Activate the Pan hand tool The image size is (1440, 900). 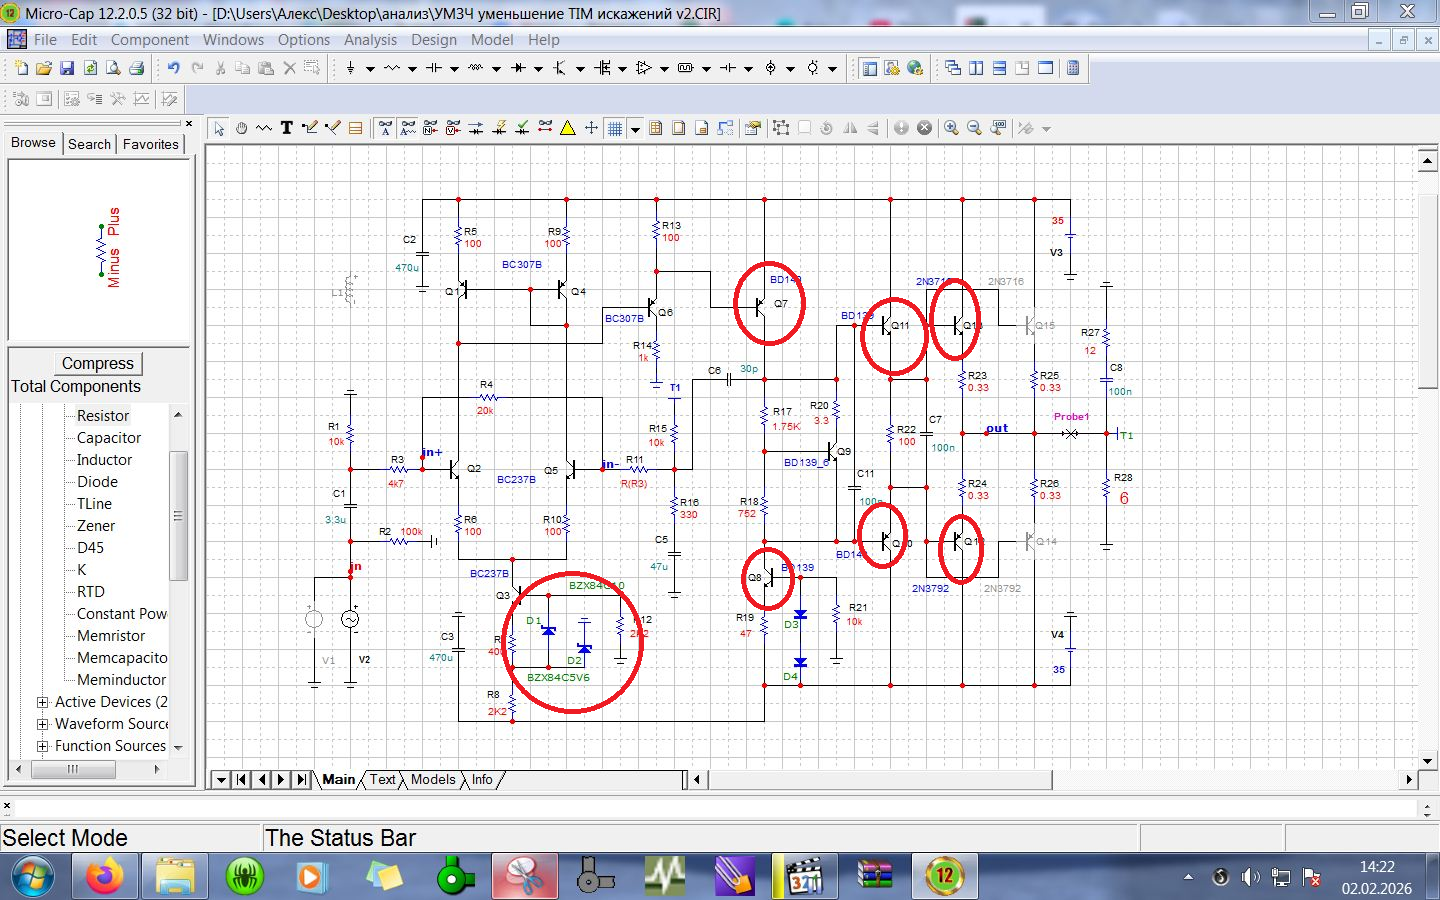pyautogui.click(x=241, y=128)
